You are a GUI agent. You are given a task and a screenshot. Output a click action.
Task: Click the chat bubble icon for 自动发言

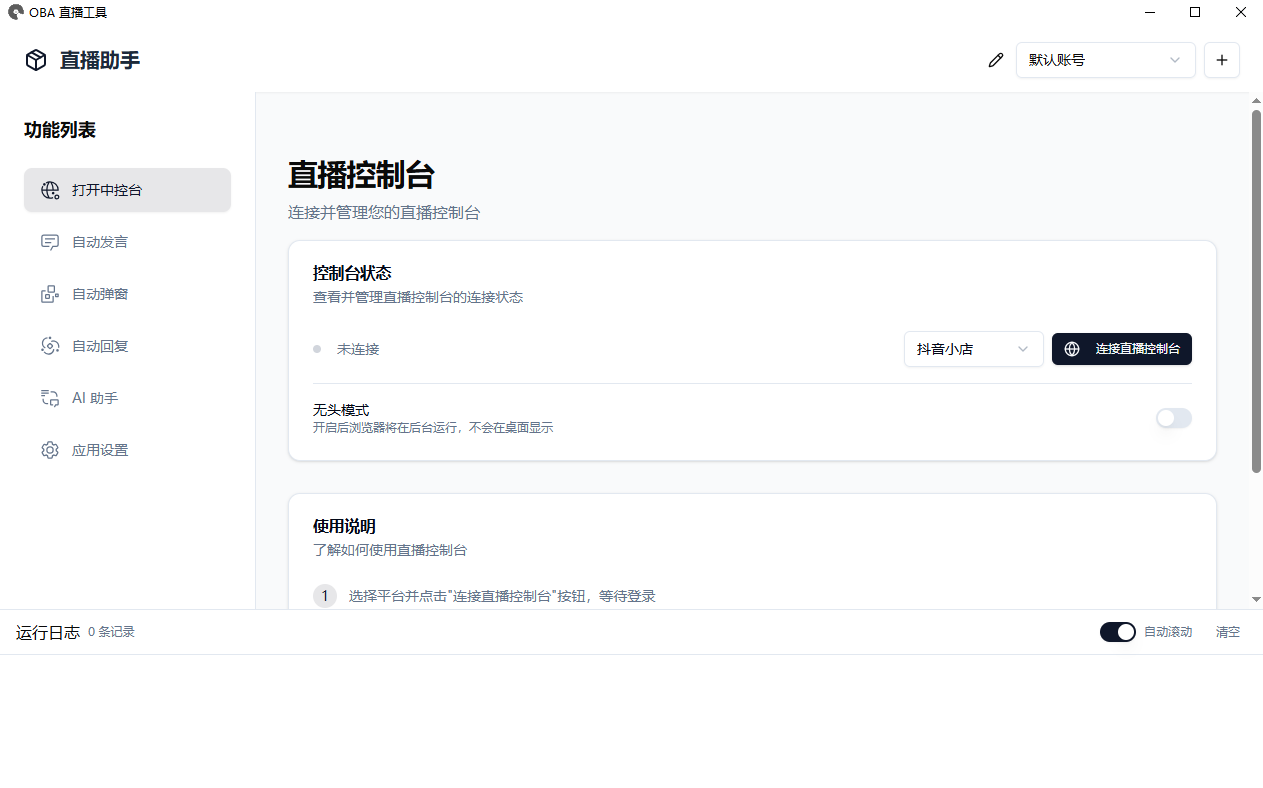(x=50, y=242)
